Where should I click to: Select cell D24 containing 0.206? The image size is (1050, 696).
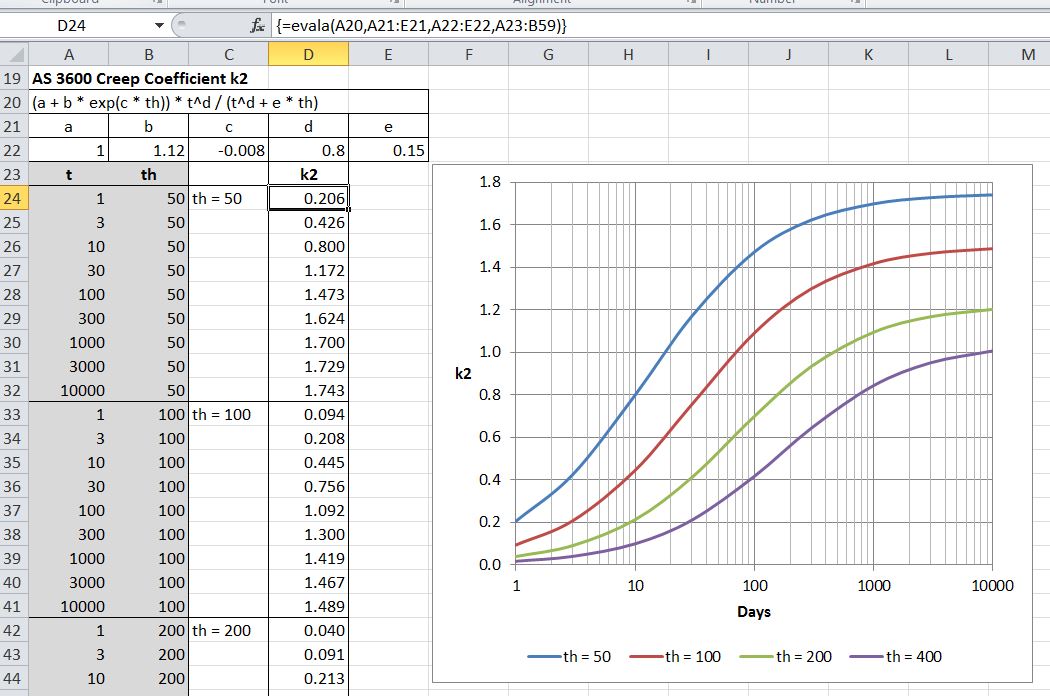tap(308, 199)
